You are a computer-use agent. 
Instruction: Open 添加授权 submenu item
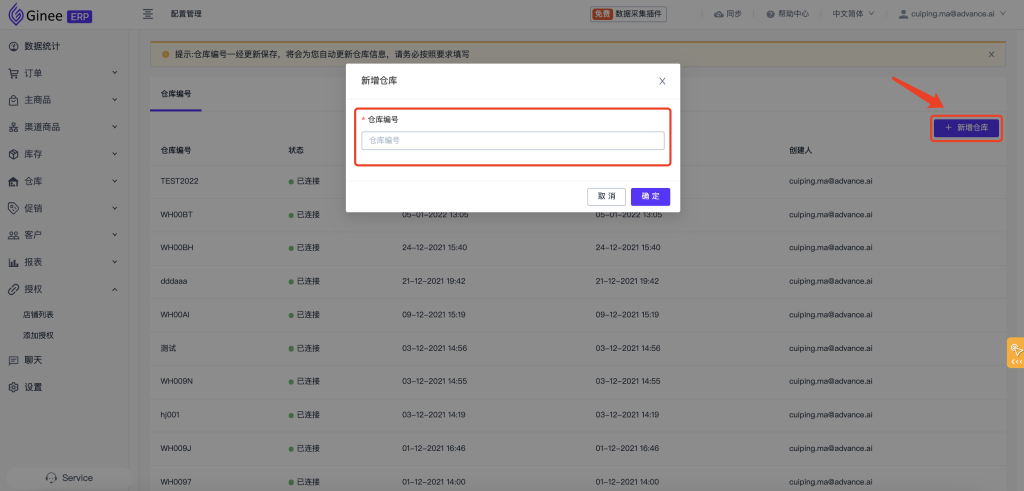pyautogui.click(x=39, y=336)
